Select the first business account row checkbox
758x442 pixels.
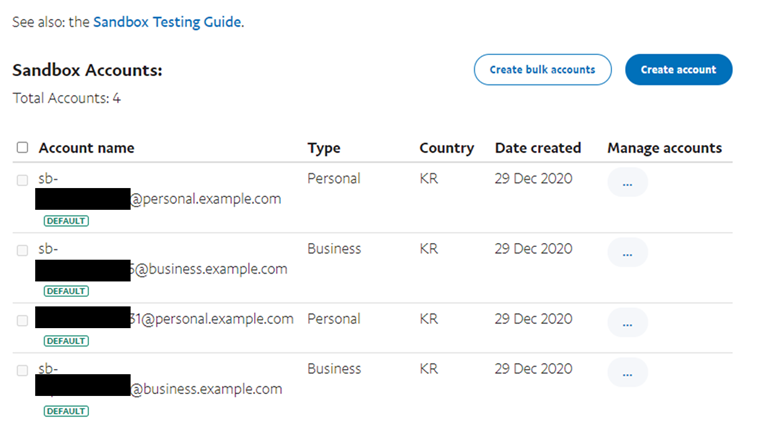pos(22,250)
